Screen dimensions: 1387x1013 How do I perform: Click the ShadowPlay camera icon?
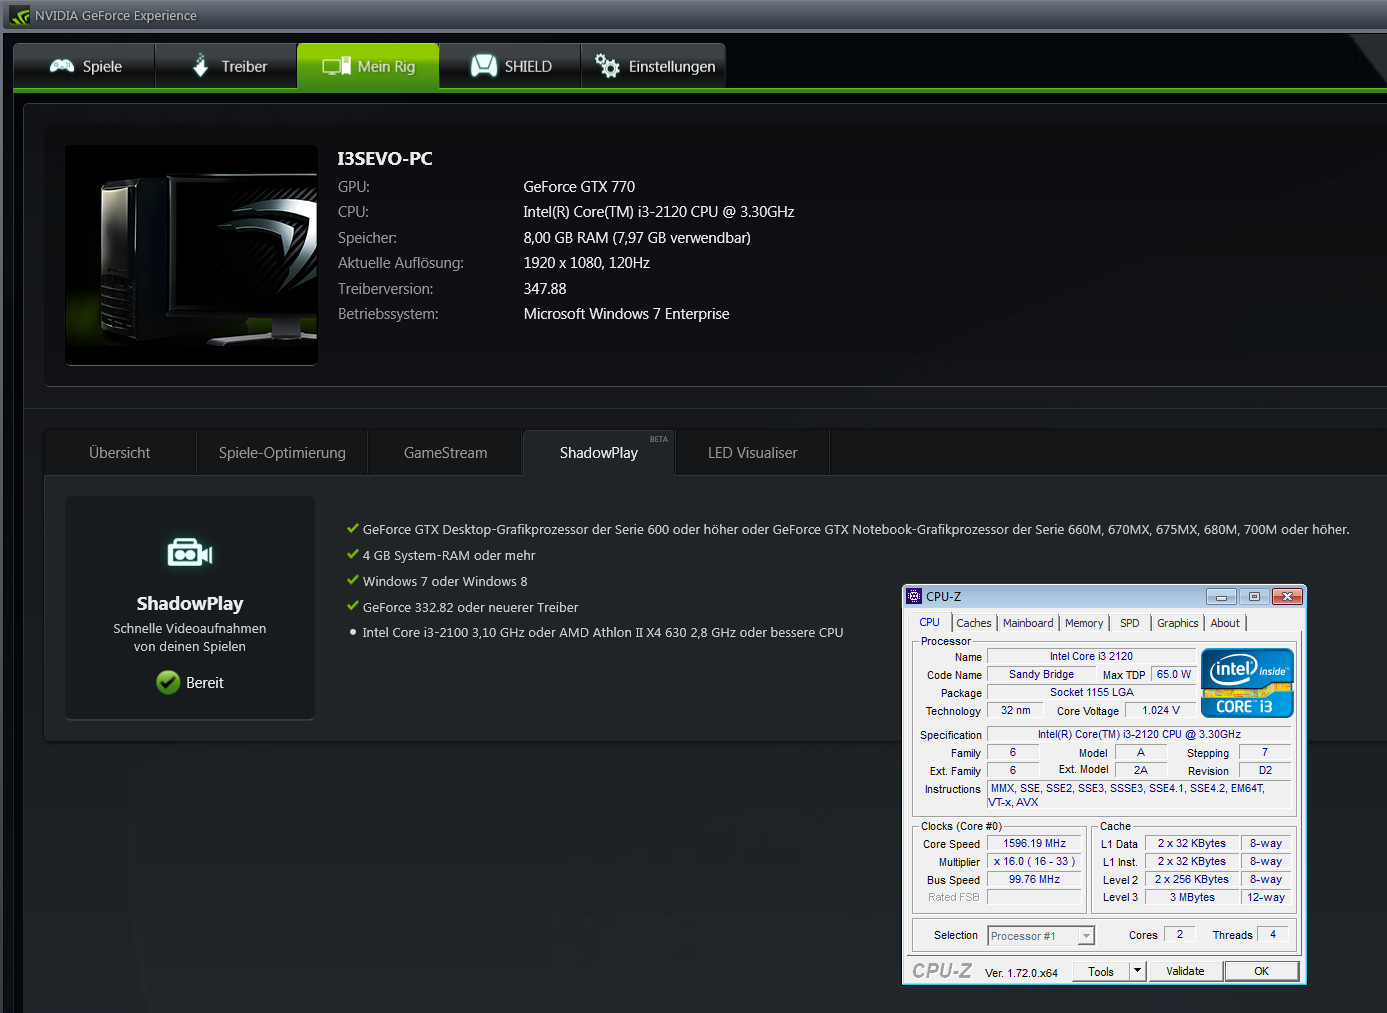[190, 552]
